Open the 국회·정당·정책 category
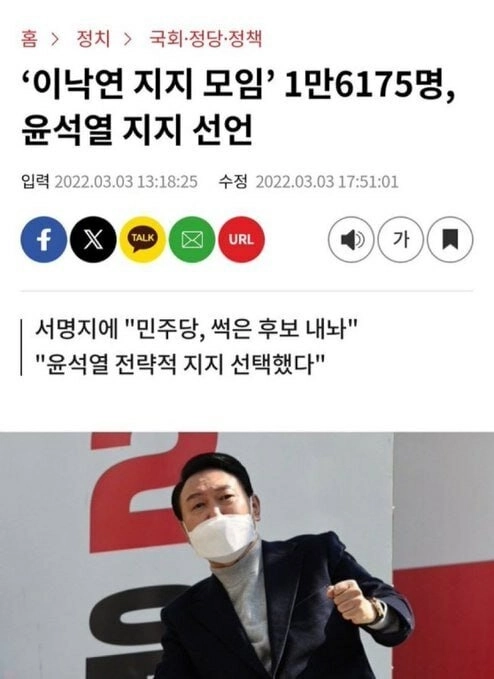 click(206, 39)
